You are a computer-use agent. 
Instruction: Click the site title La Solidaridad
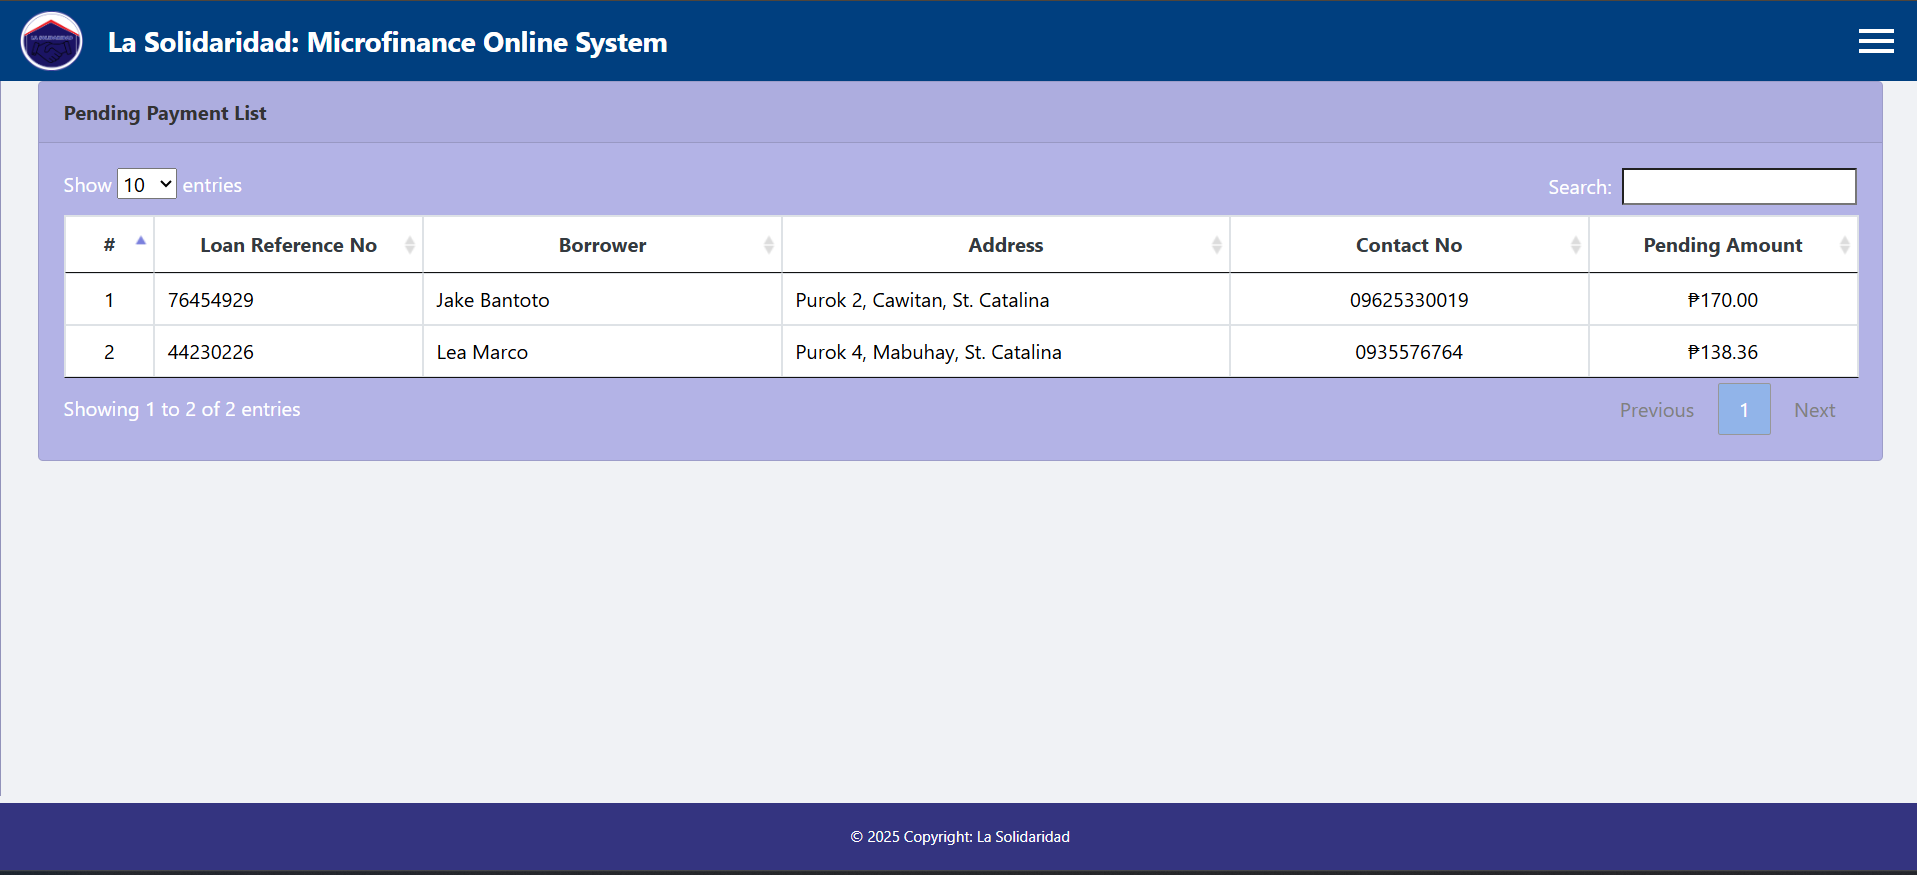click(x=388, y=42)
